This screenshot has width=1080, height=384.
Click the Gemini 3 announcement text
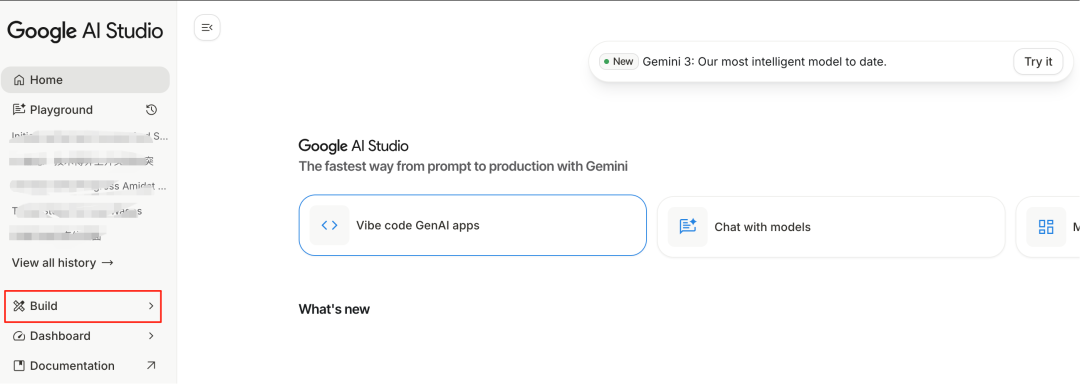coord(765,62)
